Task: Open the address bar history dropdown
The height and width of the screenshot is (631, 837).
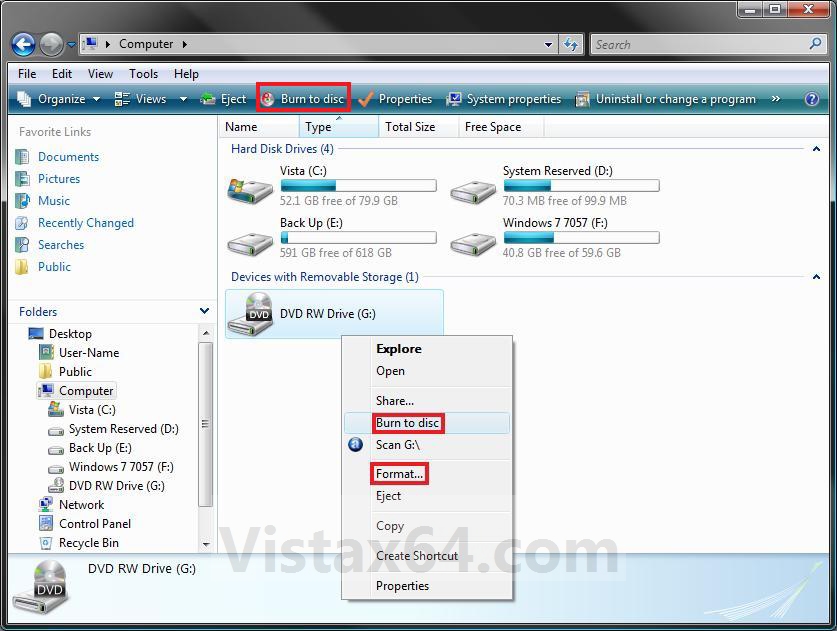Action: tap(548, 45)
